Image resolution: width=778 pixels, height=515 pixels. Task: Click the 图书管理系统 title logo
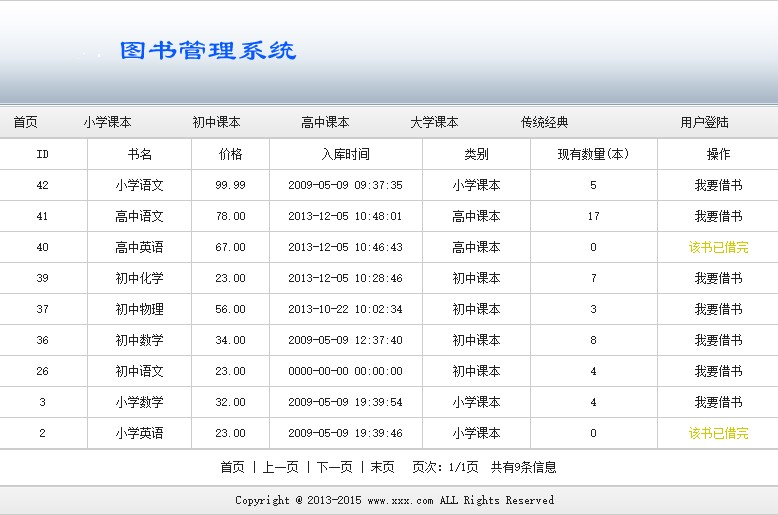208,50
